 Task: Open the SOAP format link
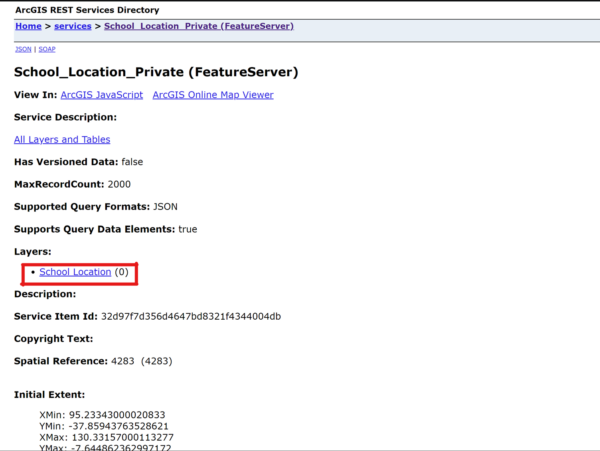[x=47, y=48]
